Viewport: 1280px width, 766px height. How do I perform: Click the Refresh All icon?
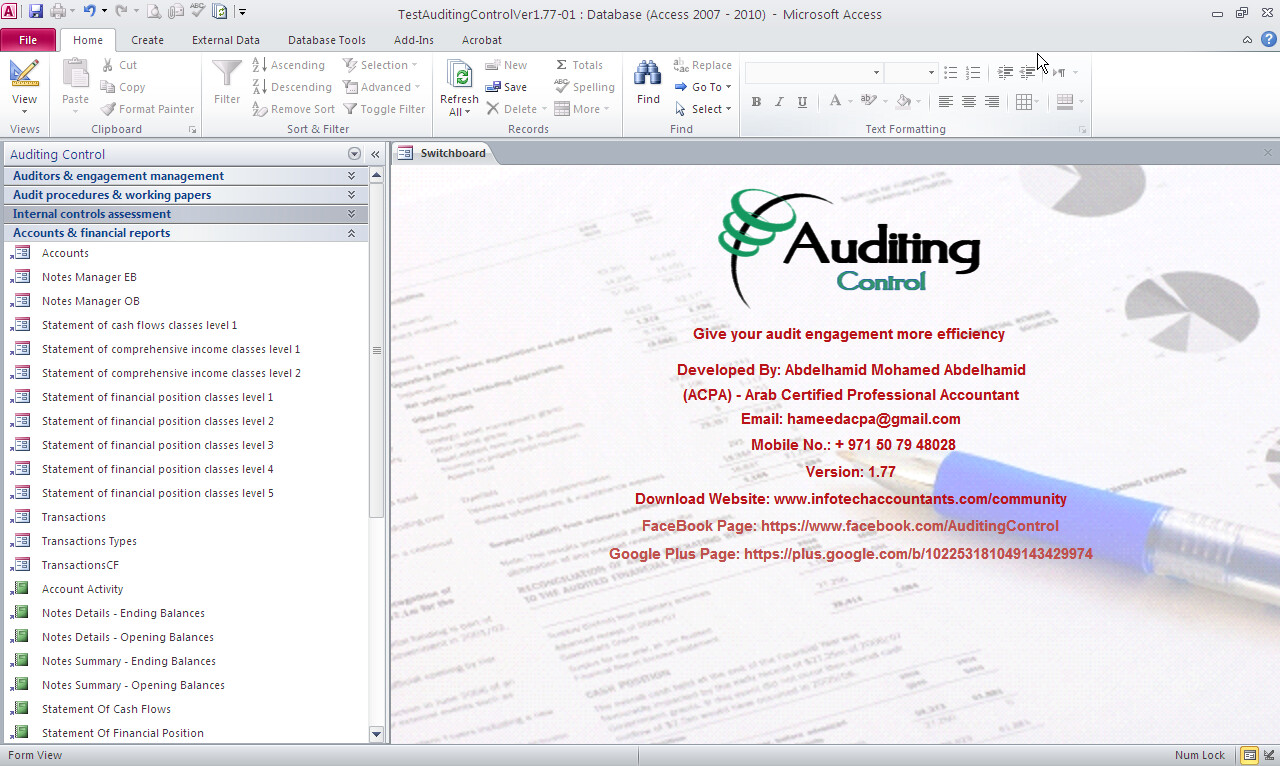point(459,76)
